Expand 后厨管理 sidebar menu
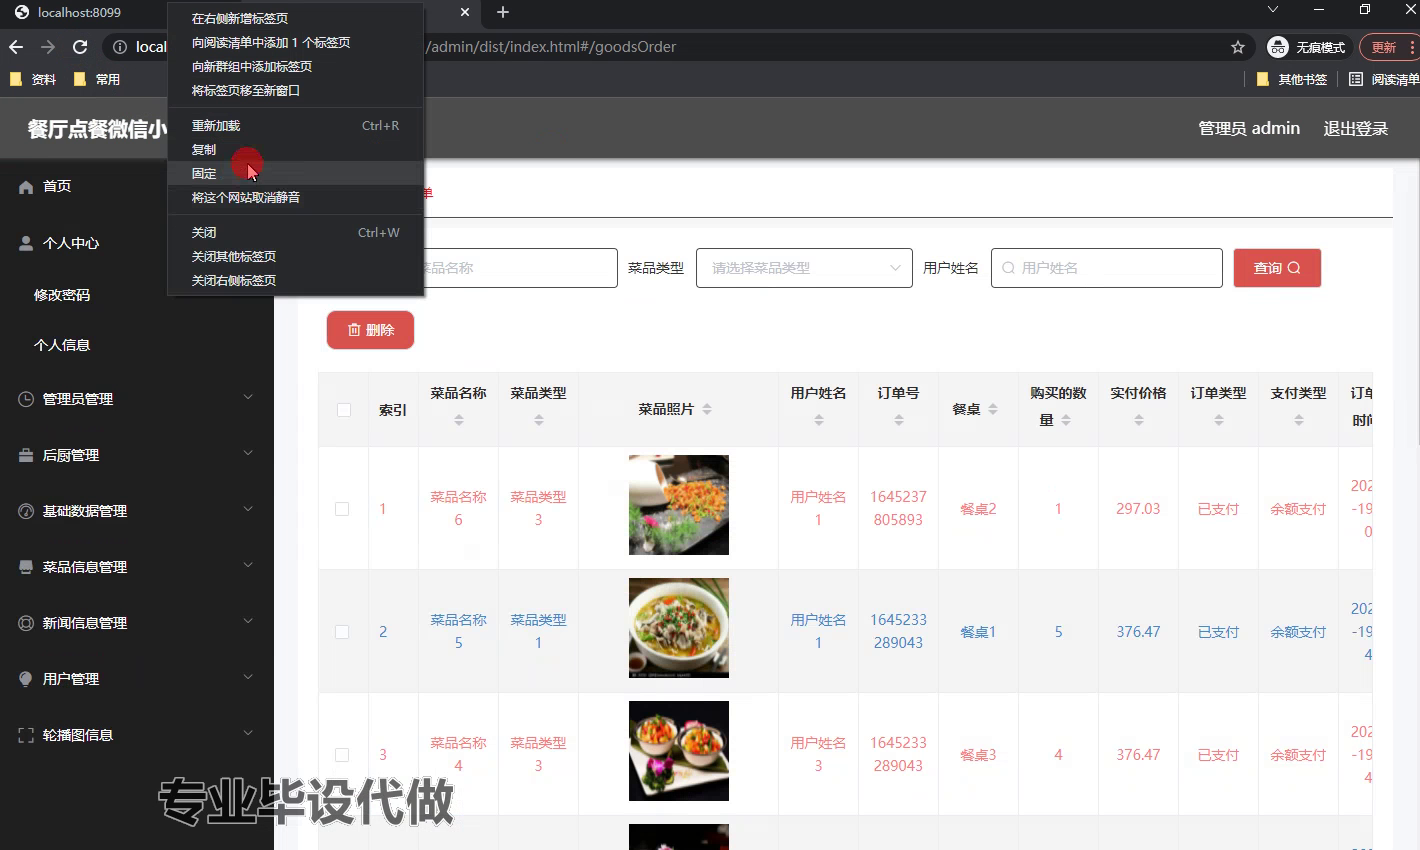 tap(137, 455)
